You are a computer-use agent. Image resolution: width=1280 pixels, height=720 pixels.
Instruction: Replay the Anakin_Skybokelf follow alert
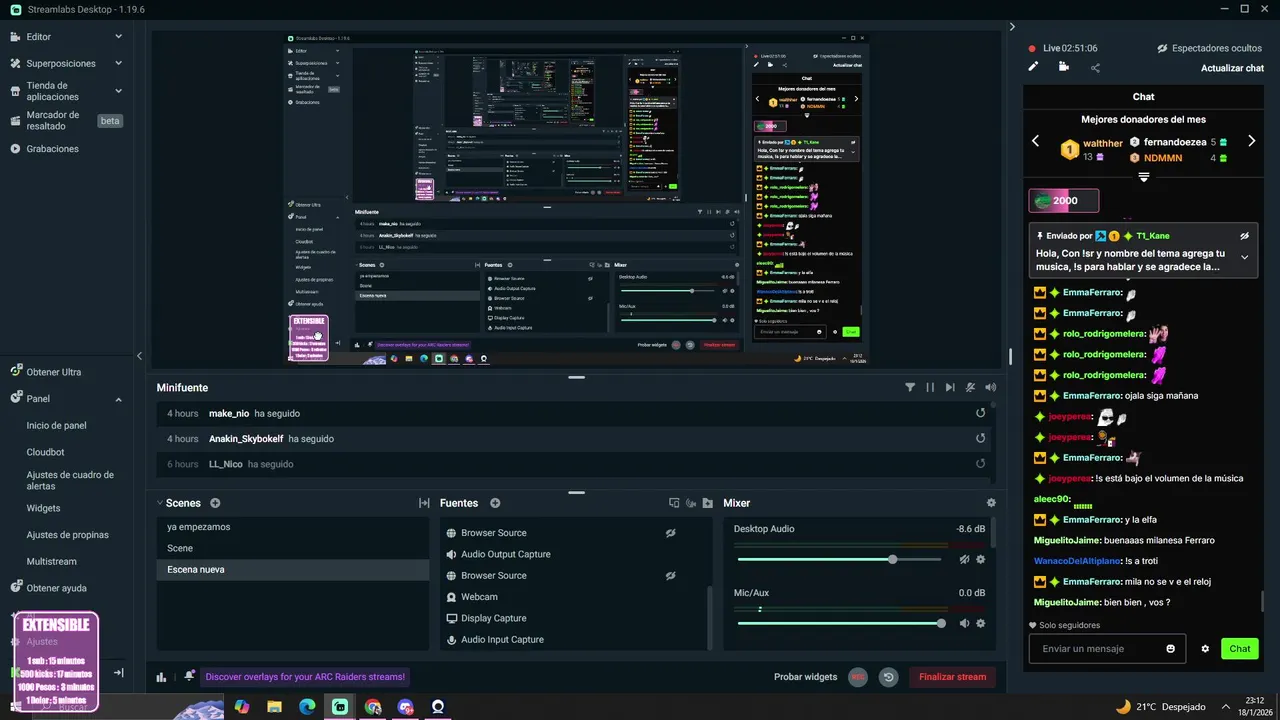click(x=980, y=438)
